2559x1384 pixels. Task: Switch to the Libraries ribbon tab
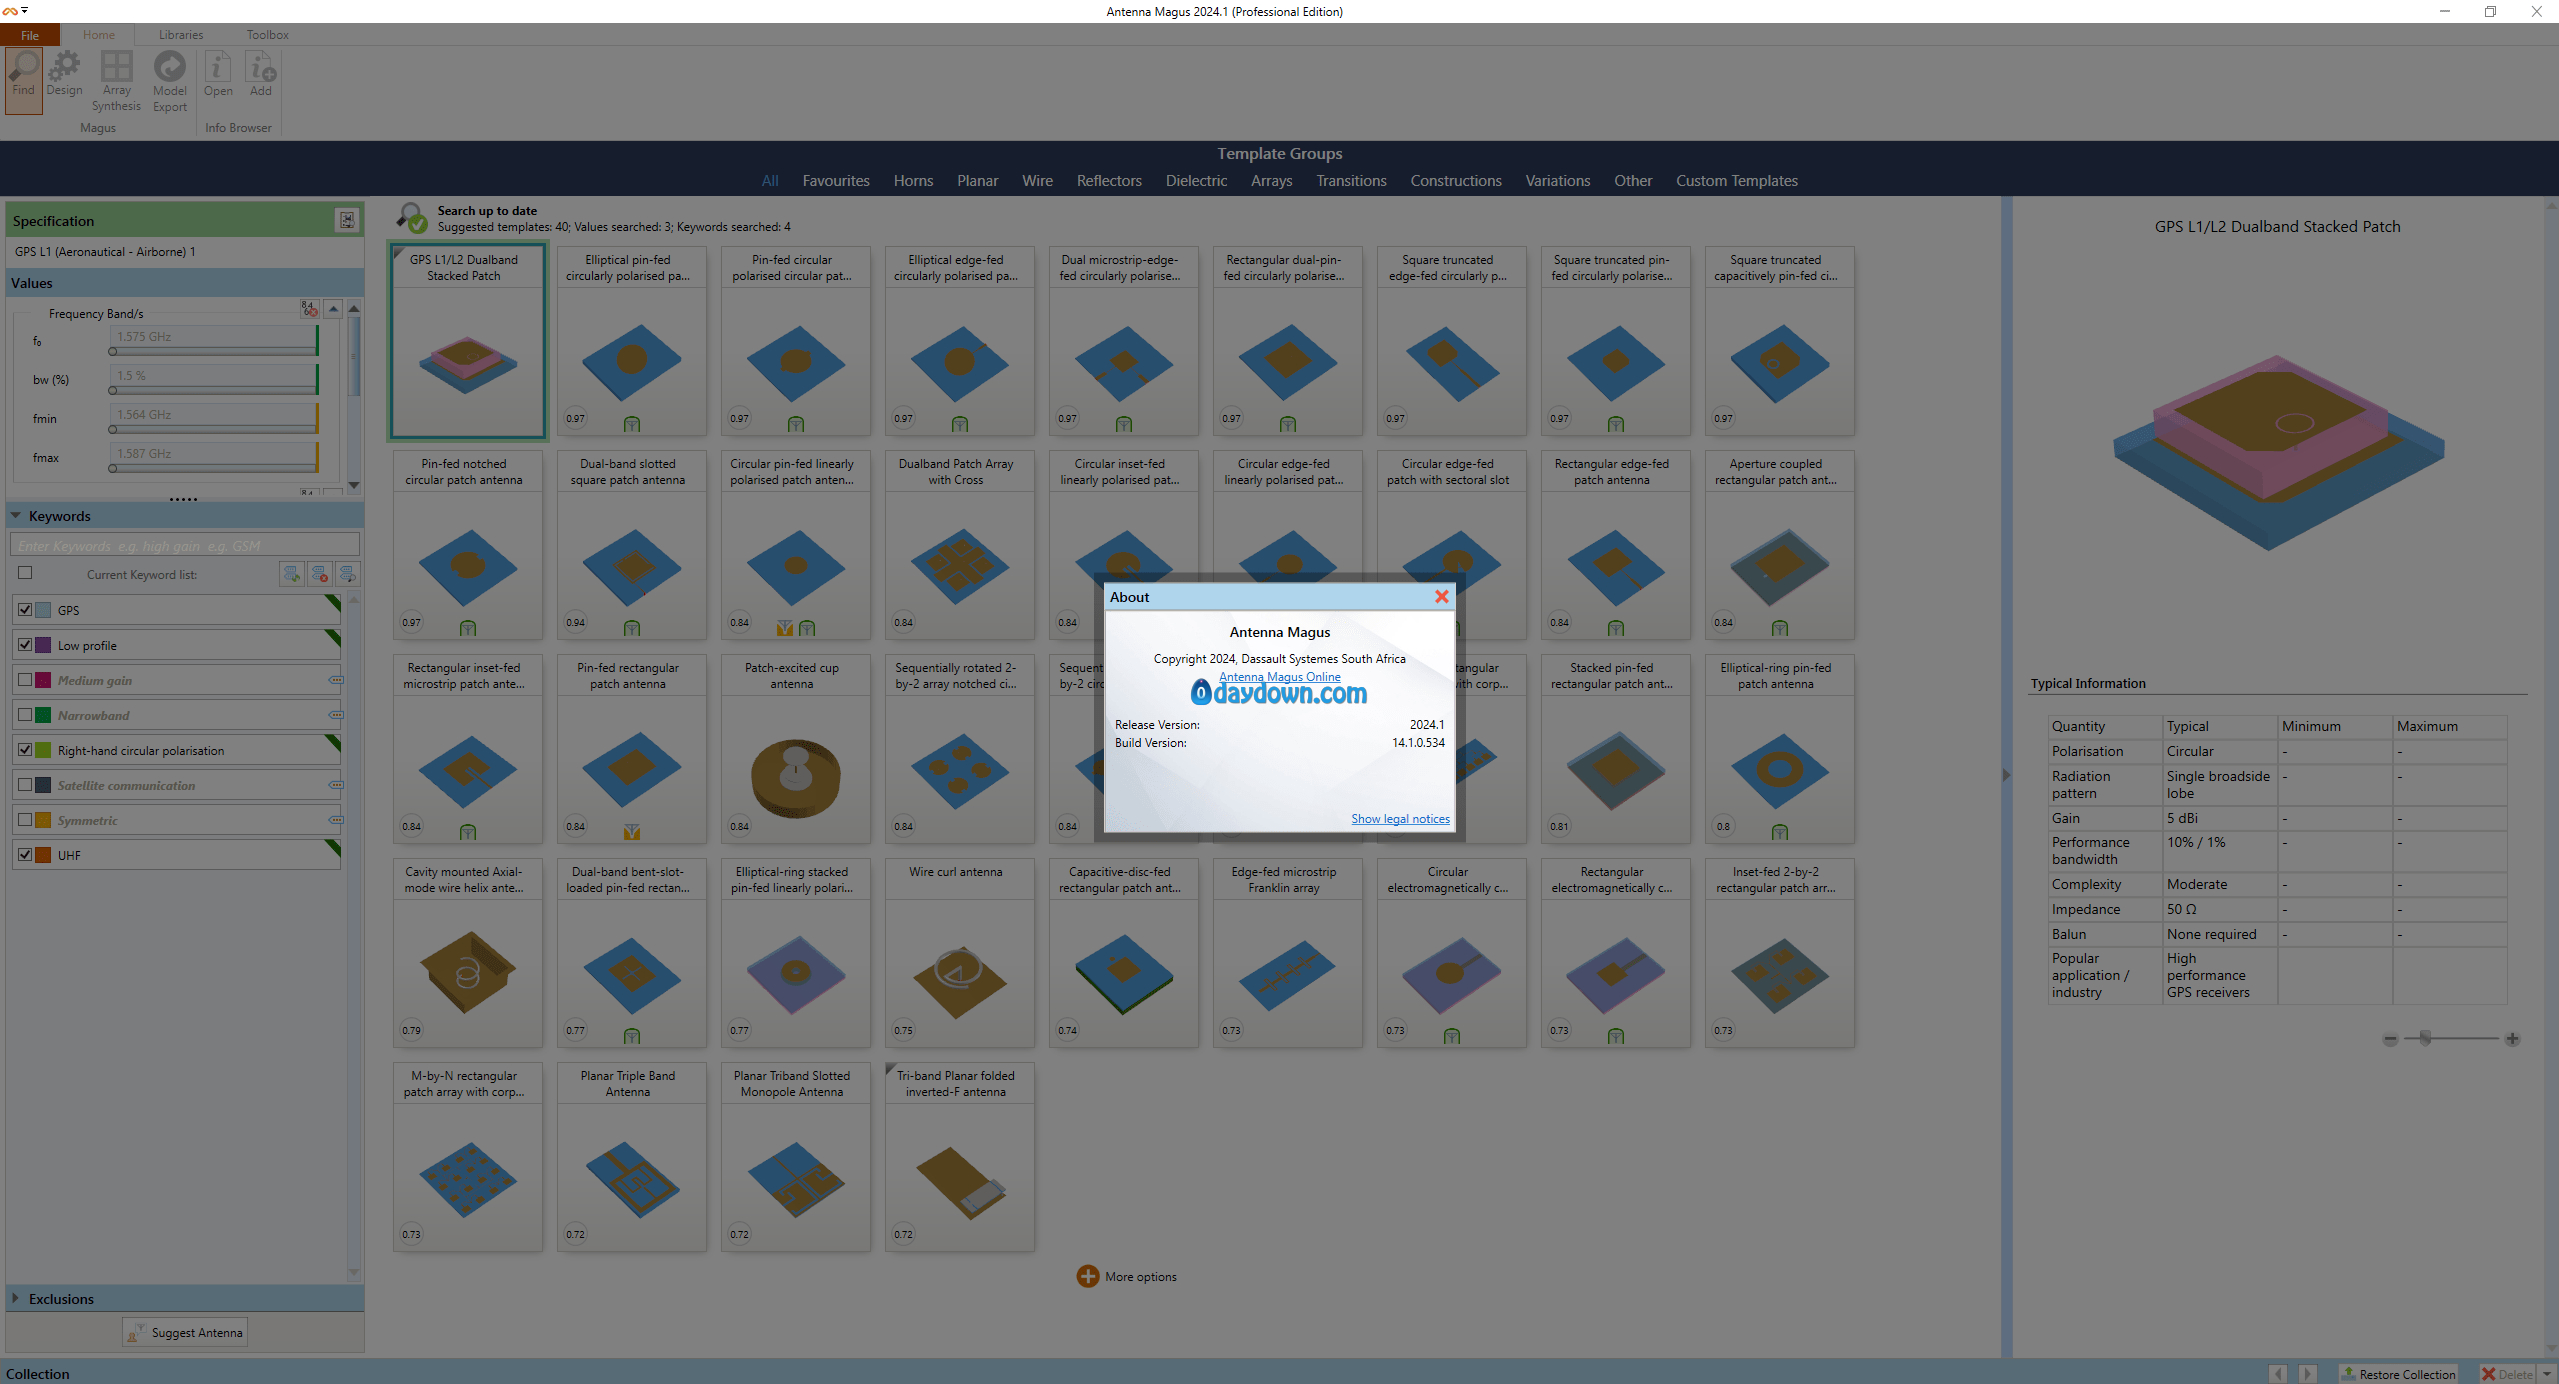[x=181, y=35]
